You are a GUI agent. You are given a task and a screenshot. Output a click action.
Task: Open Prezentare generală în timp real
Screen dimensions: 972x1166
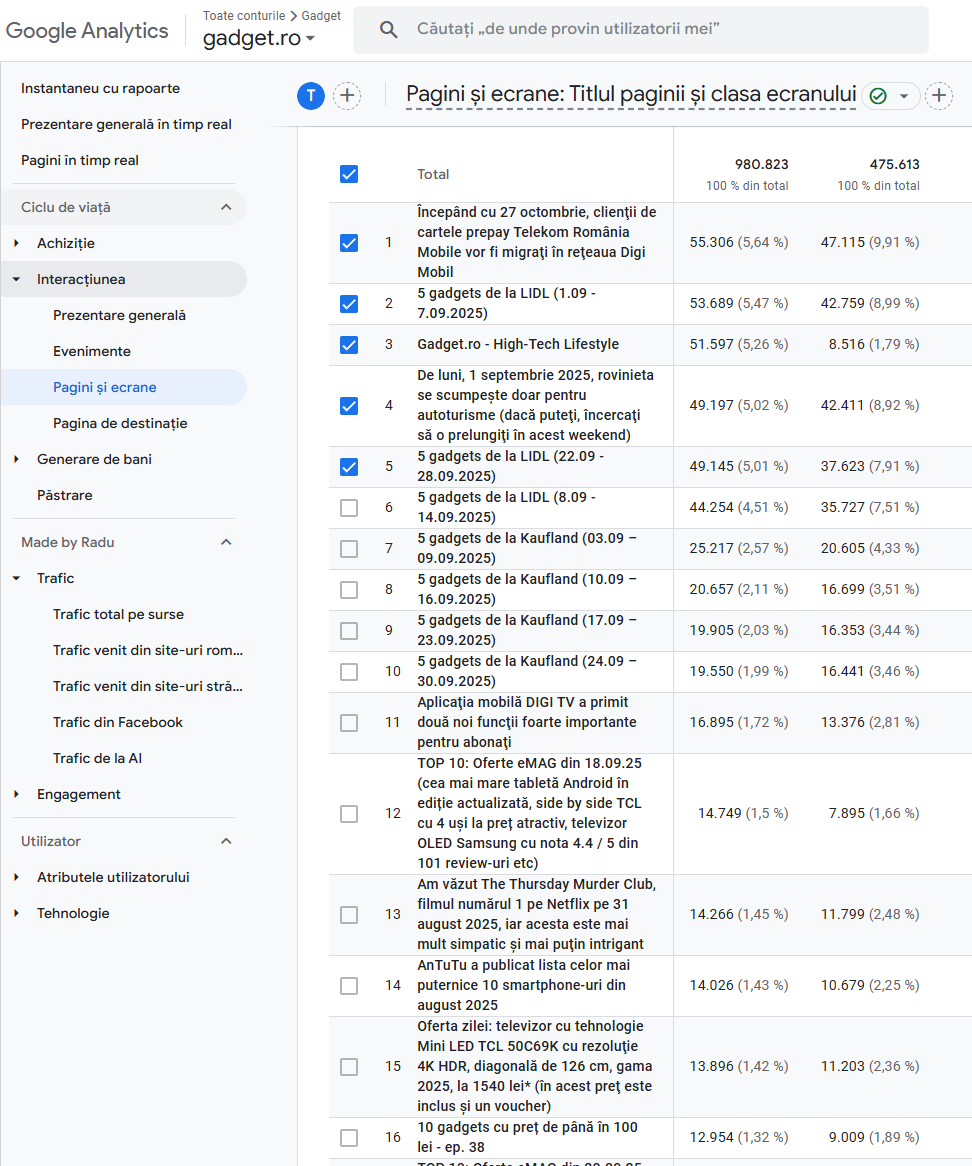(126, 124)
